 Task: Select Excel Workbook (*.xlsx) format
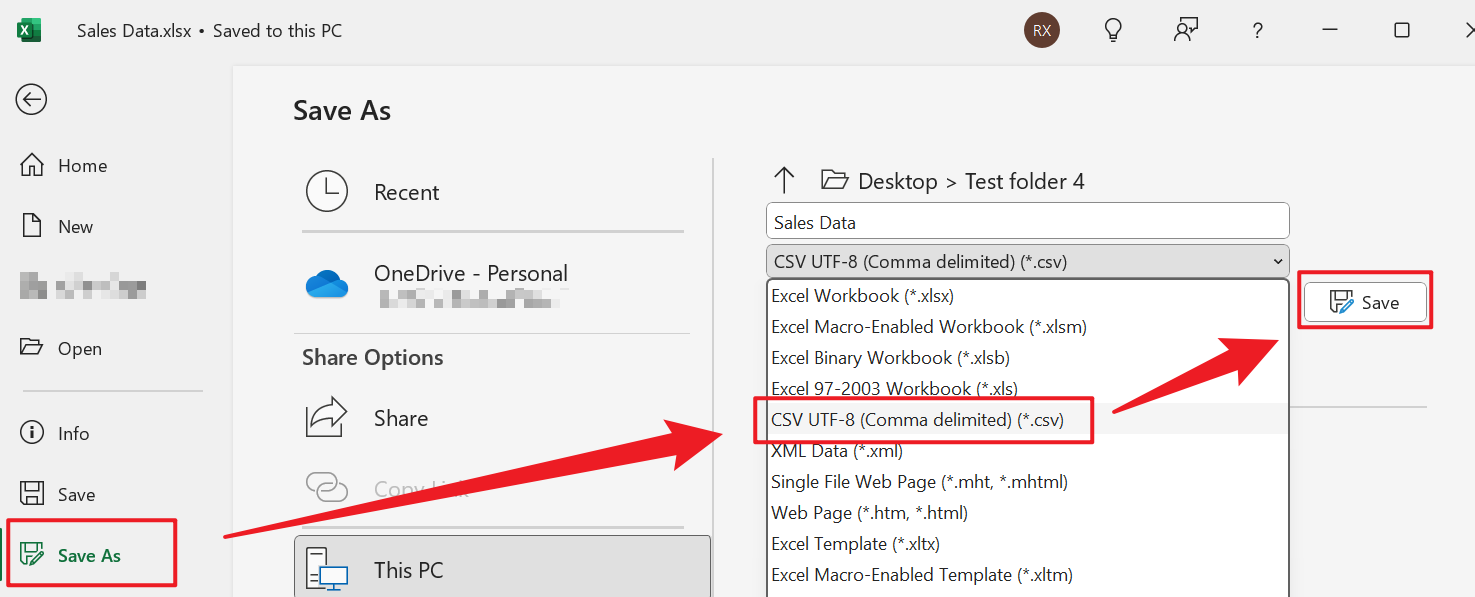[x=862, y=295]
